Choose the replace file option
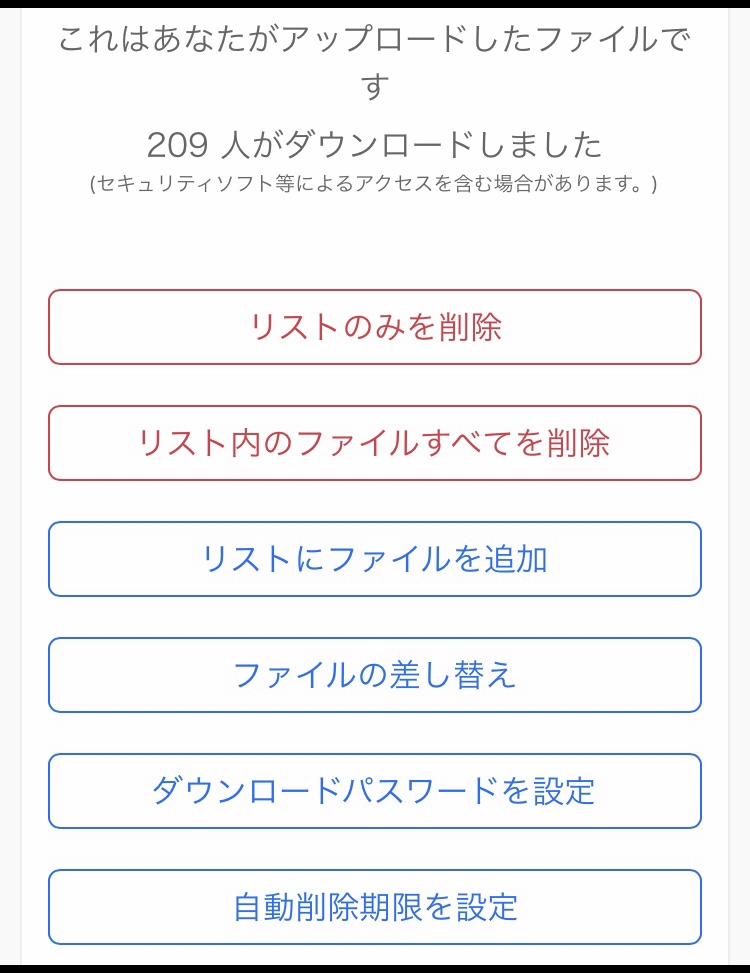The image size is (750, 973). coord(375,675)
